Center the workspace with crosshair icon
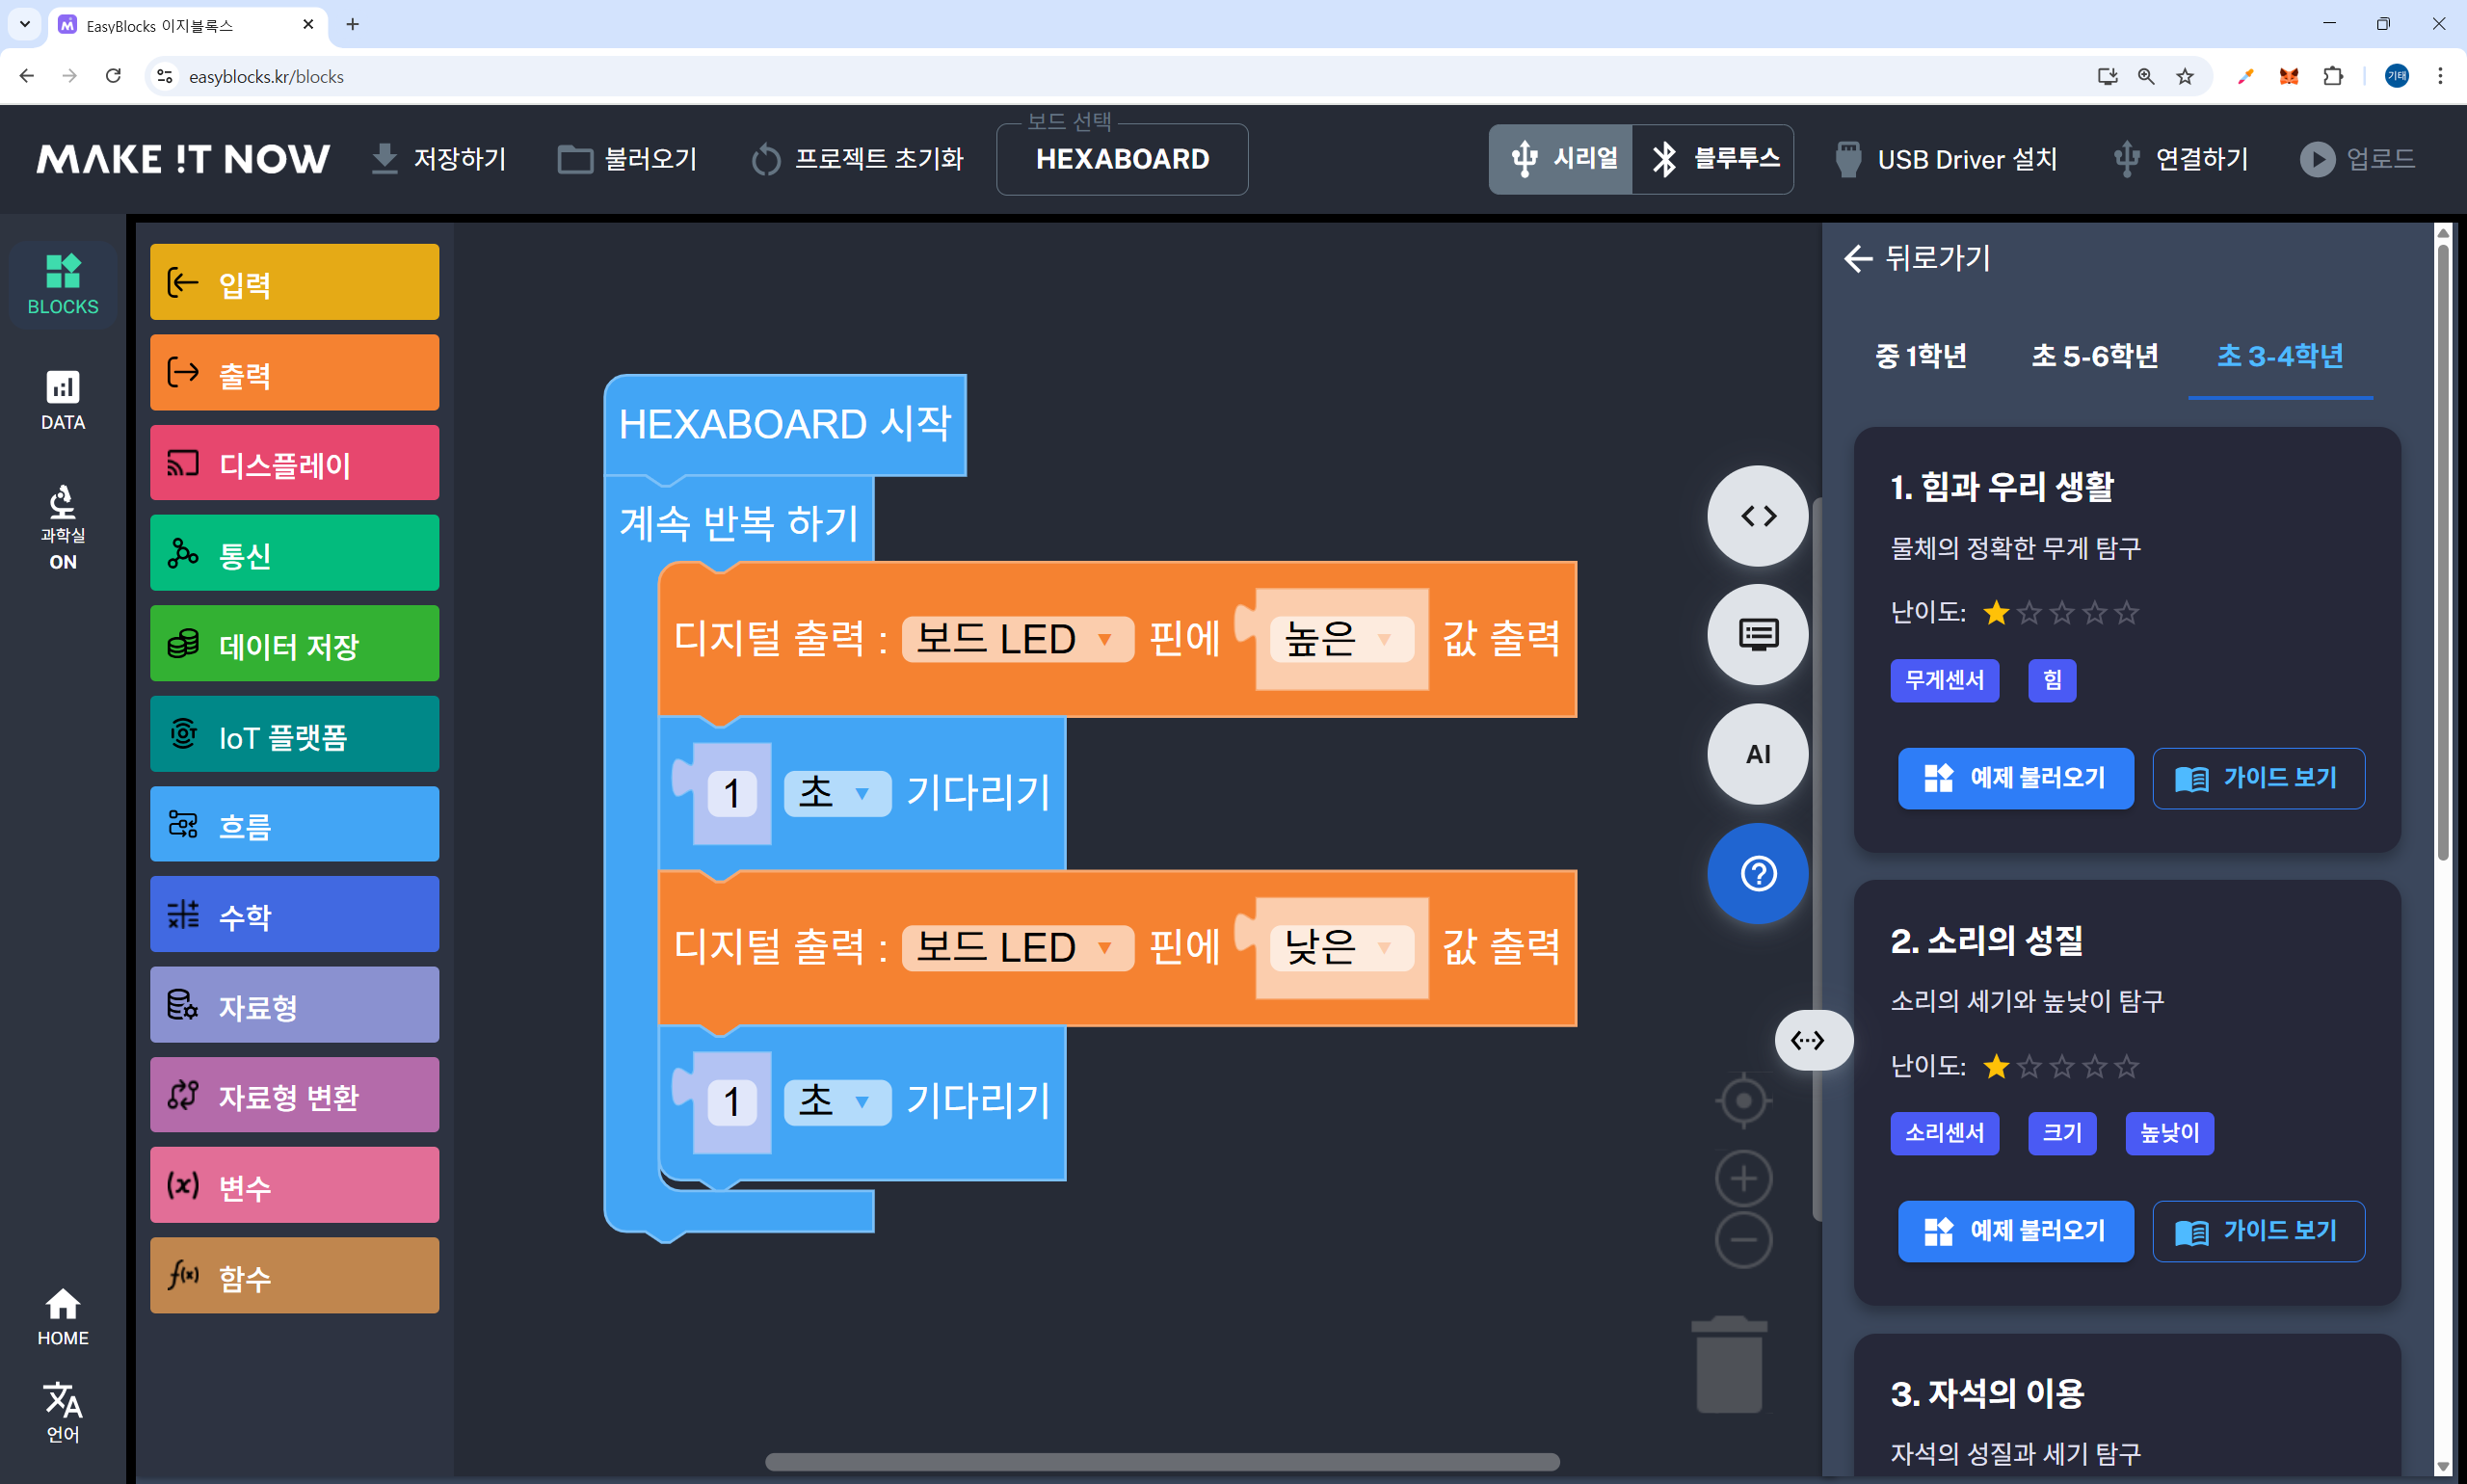2467x1484 pixels. point(1743,1101)
